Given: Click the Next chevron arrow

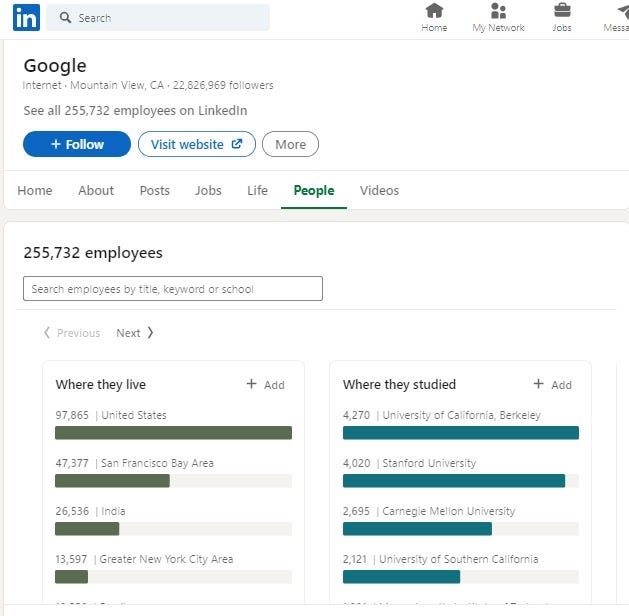Looking at the screenshot, I should tap(150, 332).
